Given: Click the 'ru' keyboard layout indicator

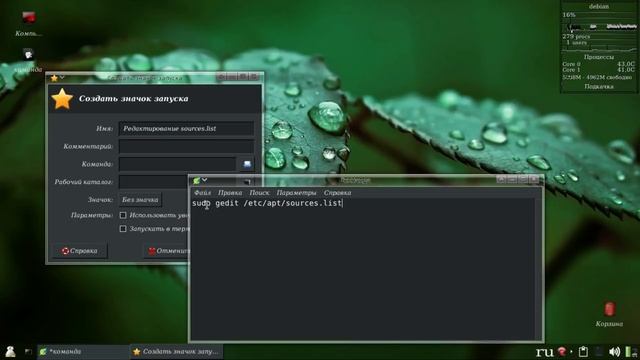Looking at the screenshot, I should tap(545, 351).
